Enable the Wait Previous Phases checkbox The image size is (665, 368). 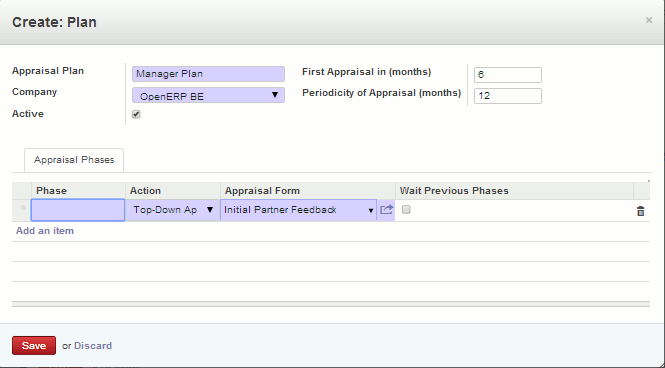click(x=406, y=209)
